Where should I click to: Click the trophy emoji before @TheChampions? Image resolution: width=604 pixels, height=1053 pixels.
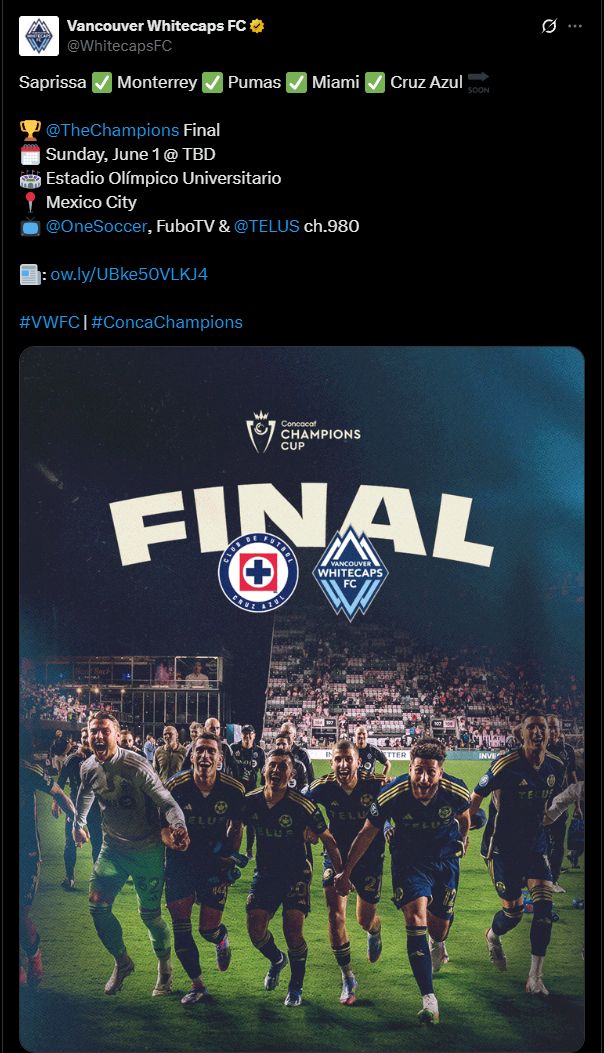pyautogui.click(x=30, y=130)
